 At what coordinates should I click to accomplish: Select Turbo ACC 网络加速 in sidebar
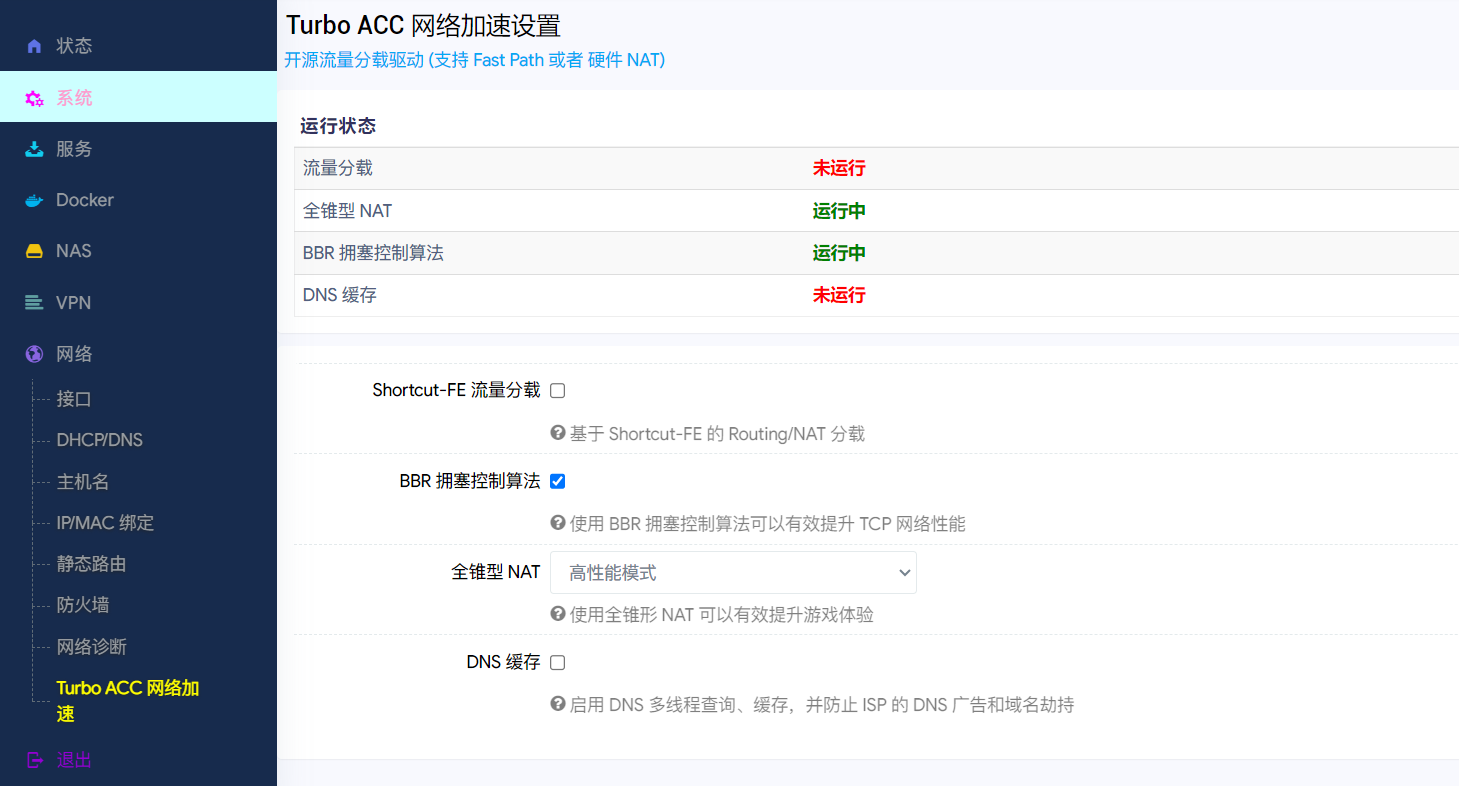128,701
